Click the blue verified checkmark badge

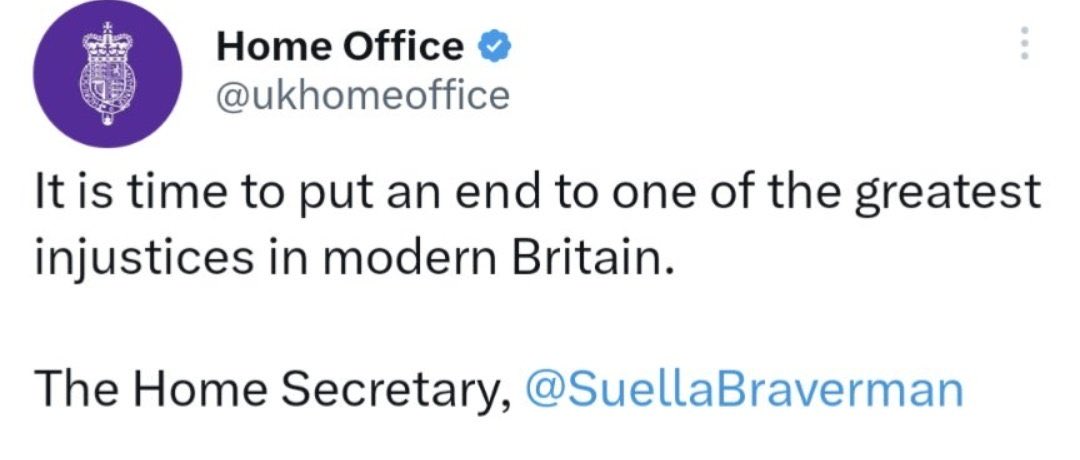494,48
